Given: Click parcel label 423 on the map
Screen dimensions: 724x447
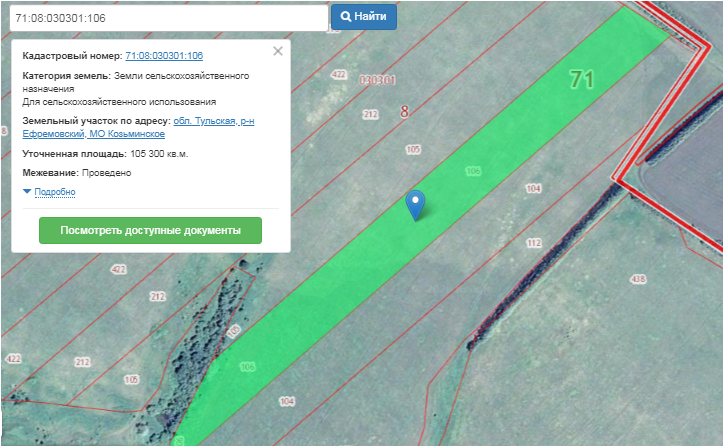Looking at the screenshot, I should click(x=119, y=270).
